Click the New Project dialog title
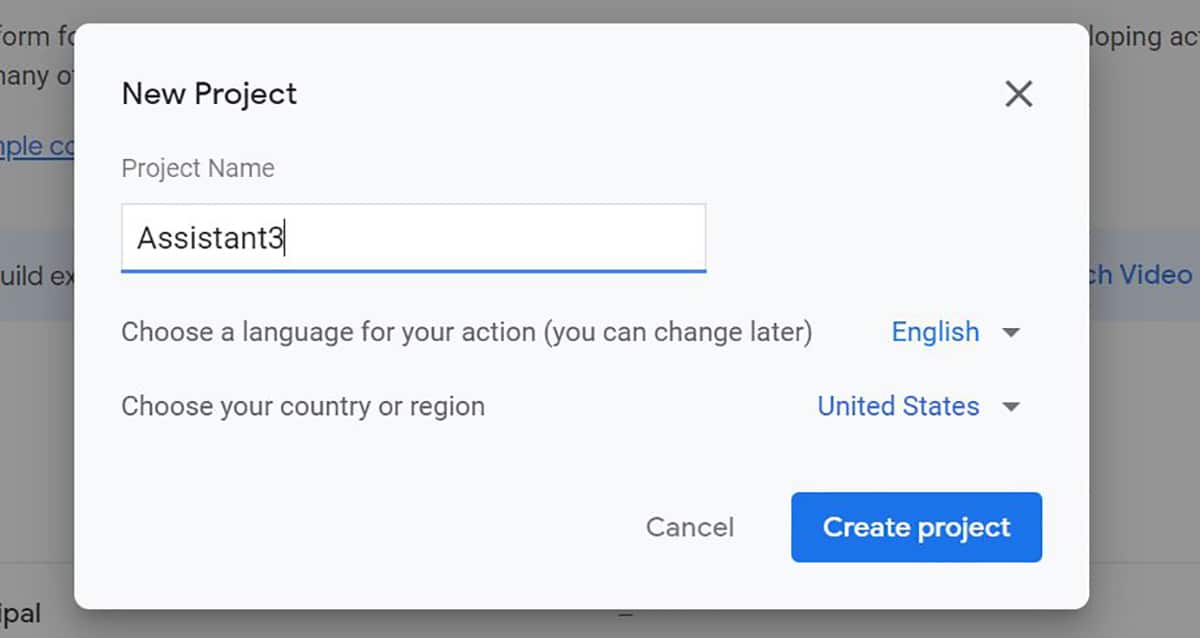 point(209,94)
